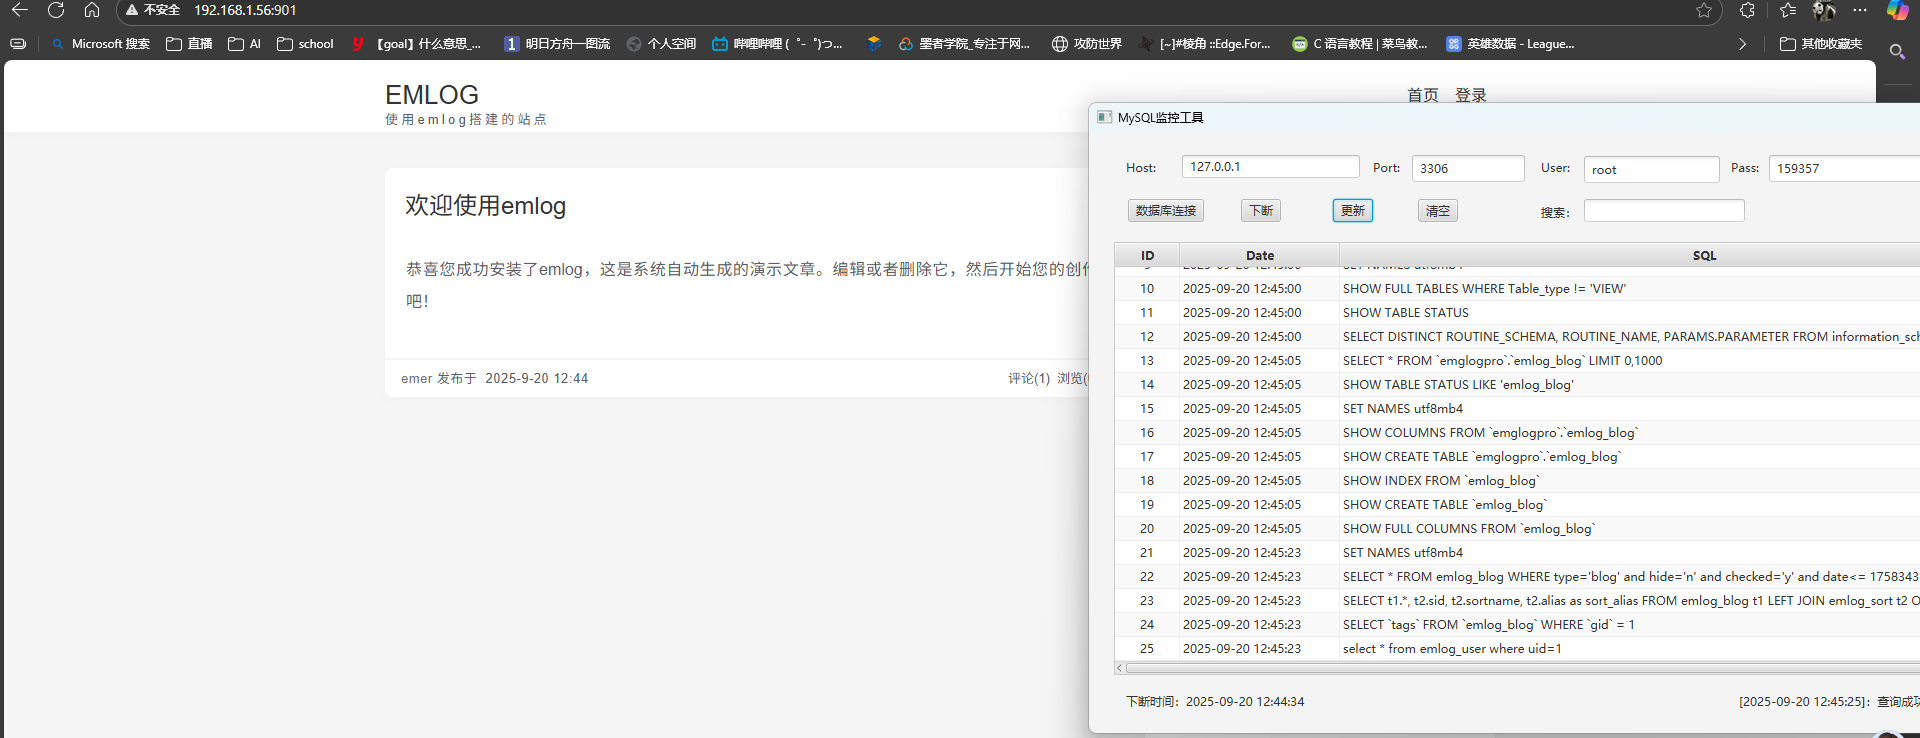
Task: Click the 清空 clear button
Action: coord(1437,211)
